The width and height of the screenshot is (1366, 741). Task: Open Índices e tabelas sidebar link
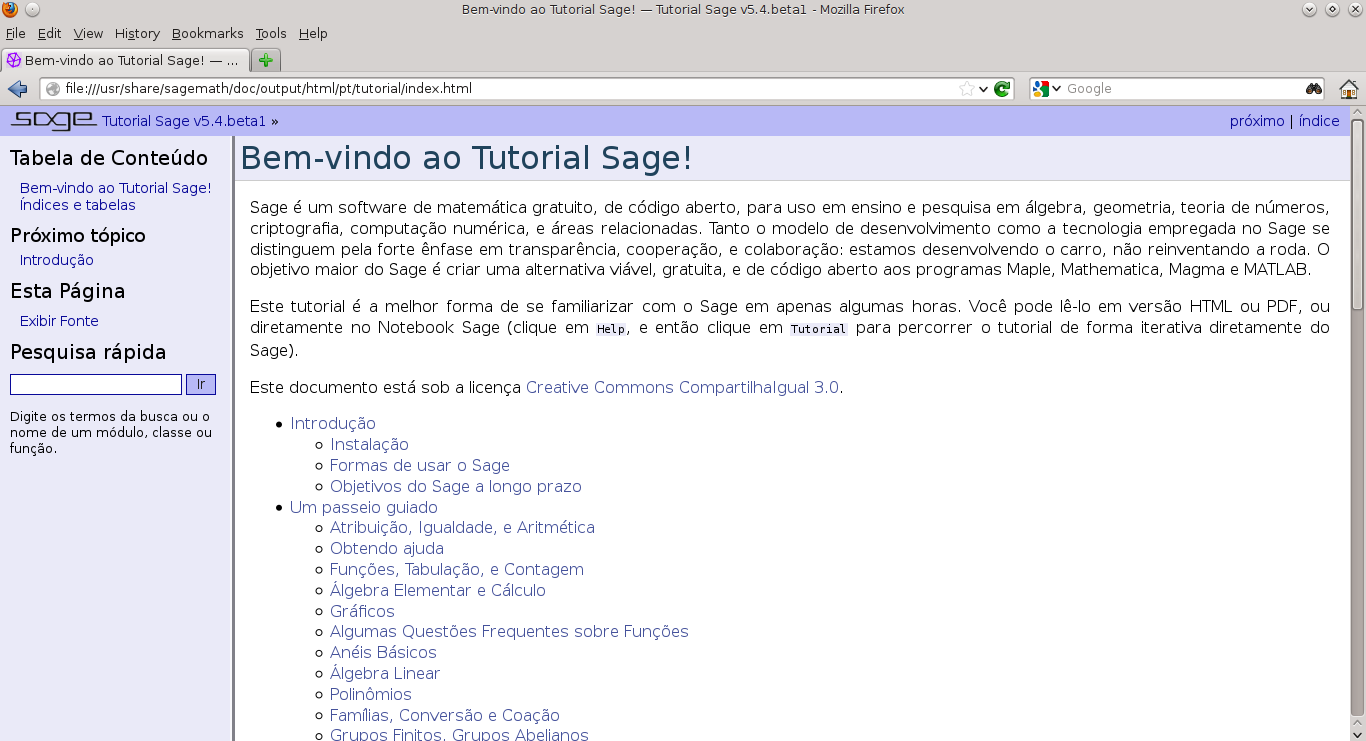78,205
